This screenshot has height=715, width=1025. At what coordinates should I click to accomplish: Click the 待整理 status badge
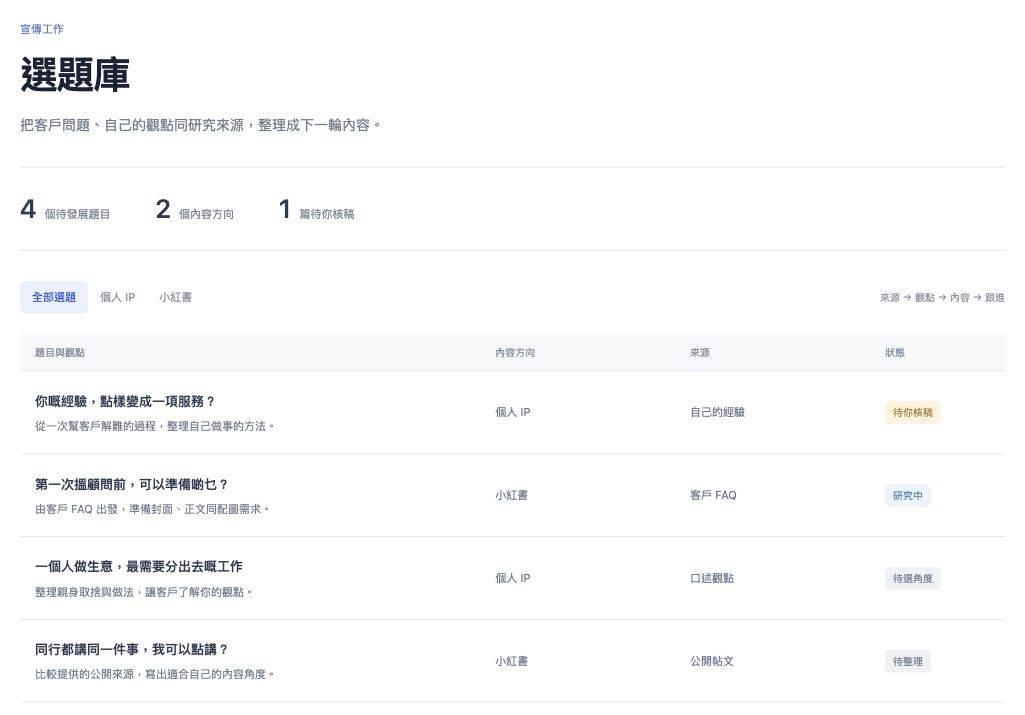click(907, 661)
